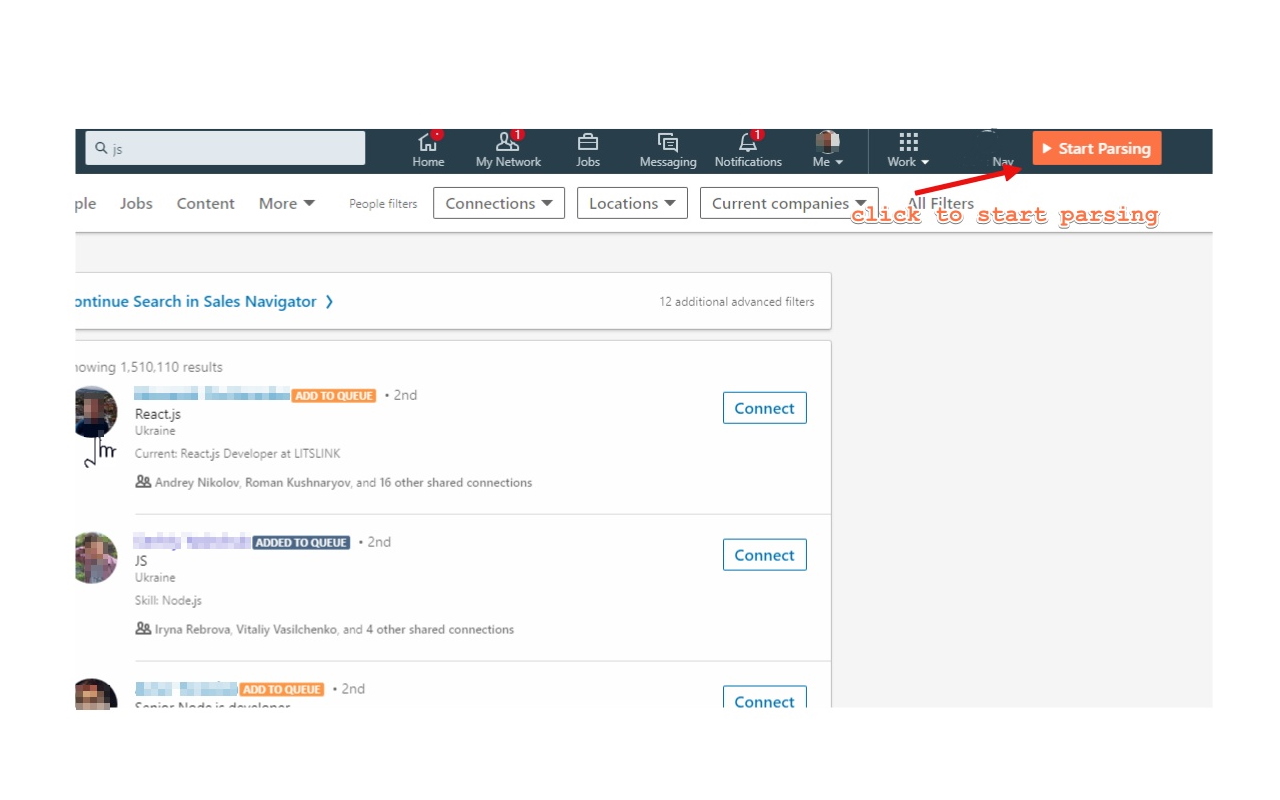Connect with the React.js developer
This screenshot has height=800, width=1280.
[765, 408]
